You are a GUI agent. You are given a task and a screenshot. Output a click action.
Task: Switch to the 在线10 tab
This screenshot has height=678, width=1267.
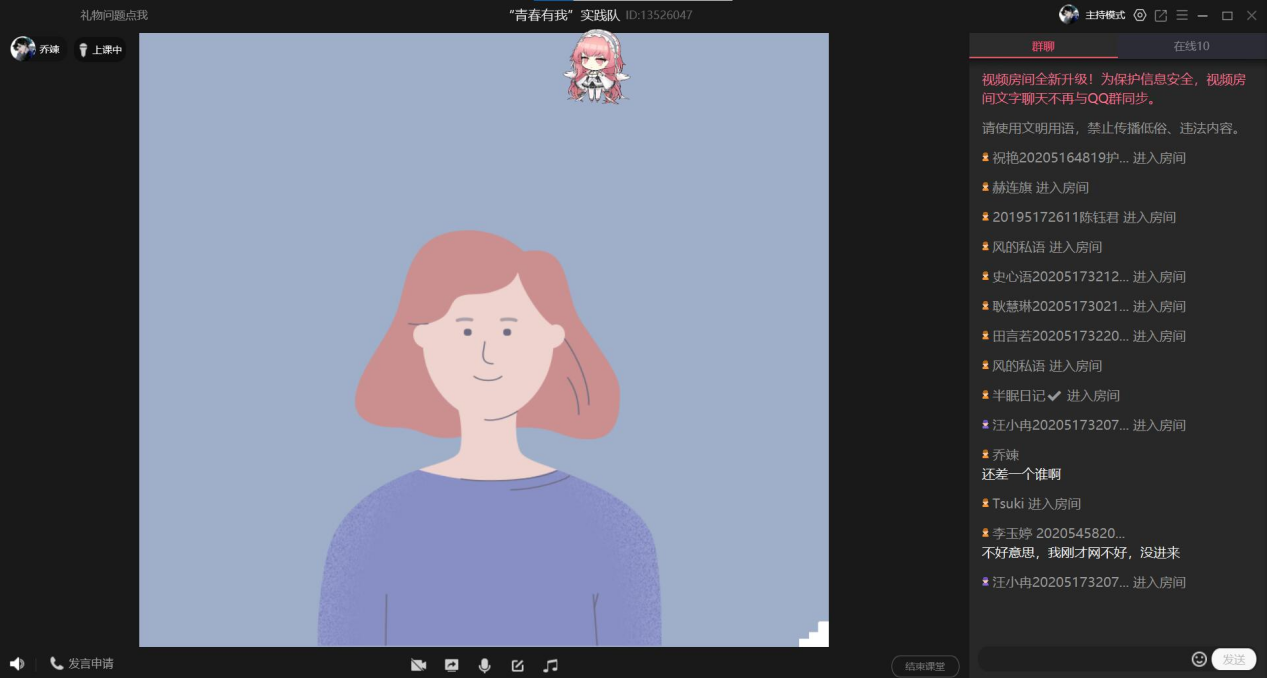(1191, 46)
